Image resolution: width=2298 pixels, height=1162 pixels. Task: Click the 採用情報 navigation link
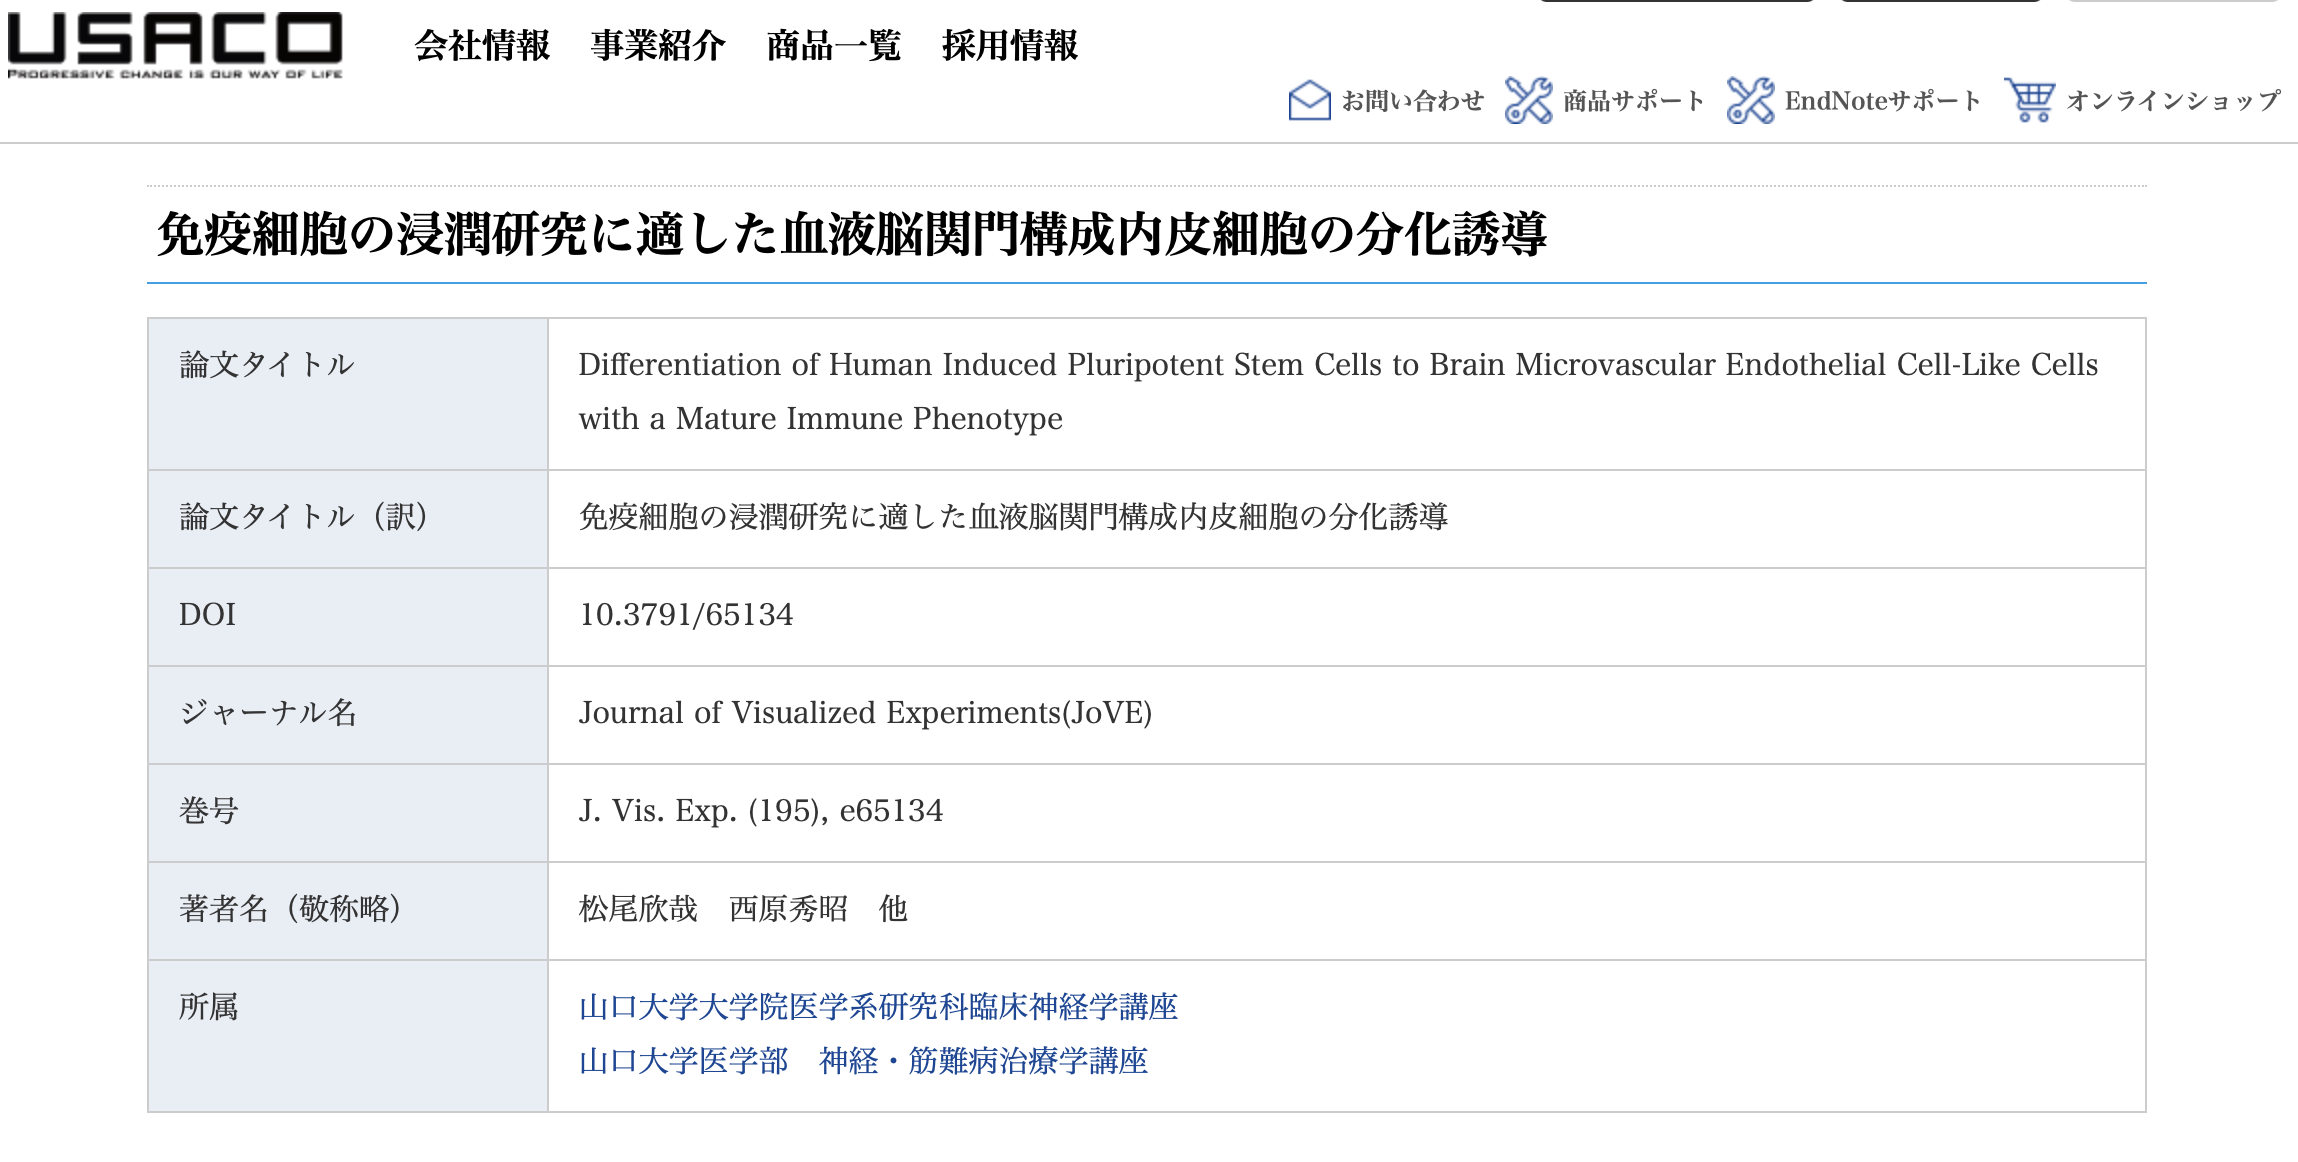click(1009, 46)
